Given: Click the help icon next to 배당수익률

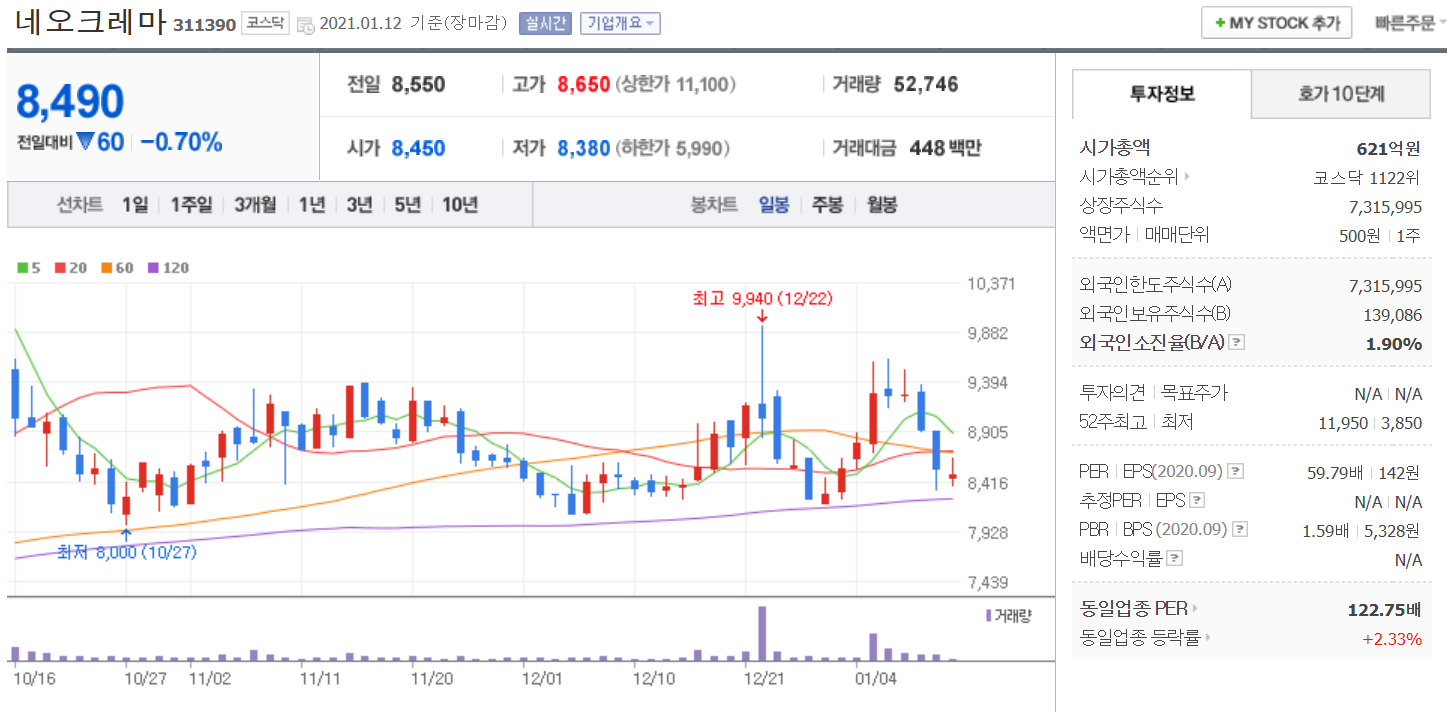Looking at the screenshot, I should (x=1175, y=559).
